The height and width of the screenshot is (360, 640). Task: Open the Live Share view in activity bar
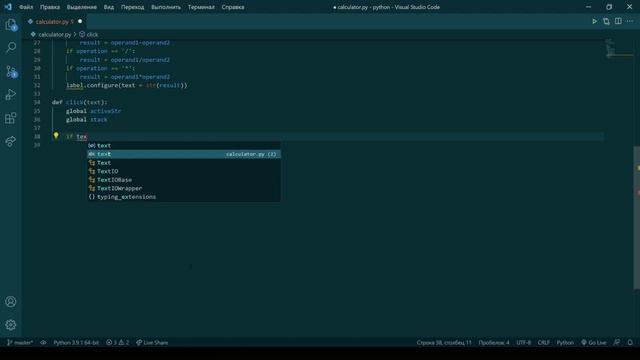click(x=11, y=141)
